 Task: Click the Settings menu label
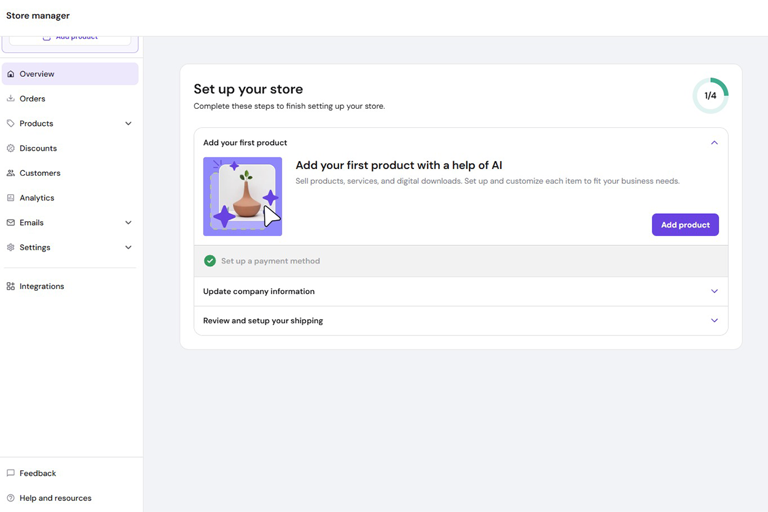click(35, 247)
